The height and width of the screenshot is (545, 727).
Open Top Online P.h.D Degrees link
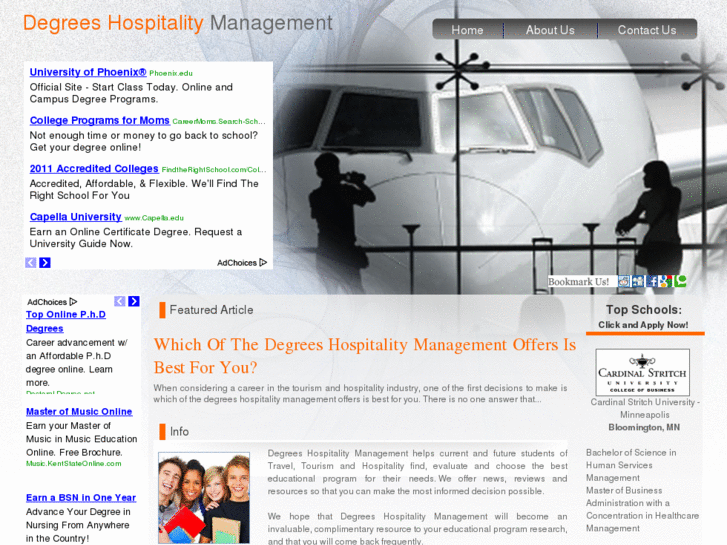(x=66, y=321)
